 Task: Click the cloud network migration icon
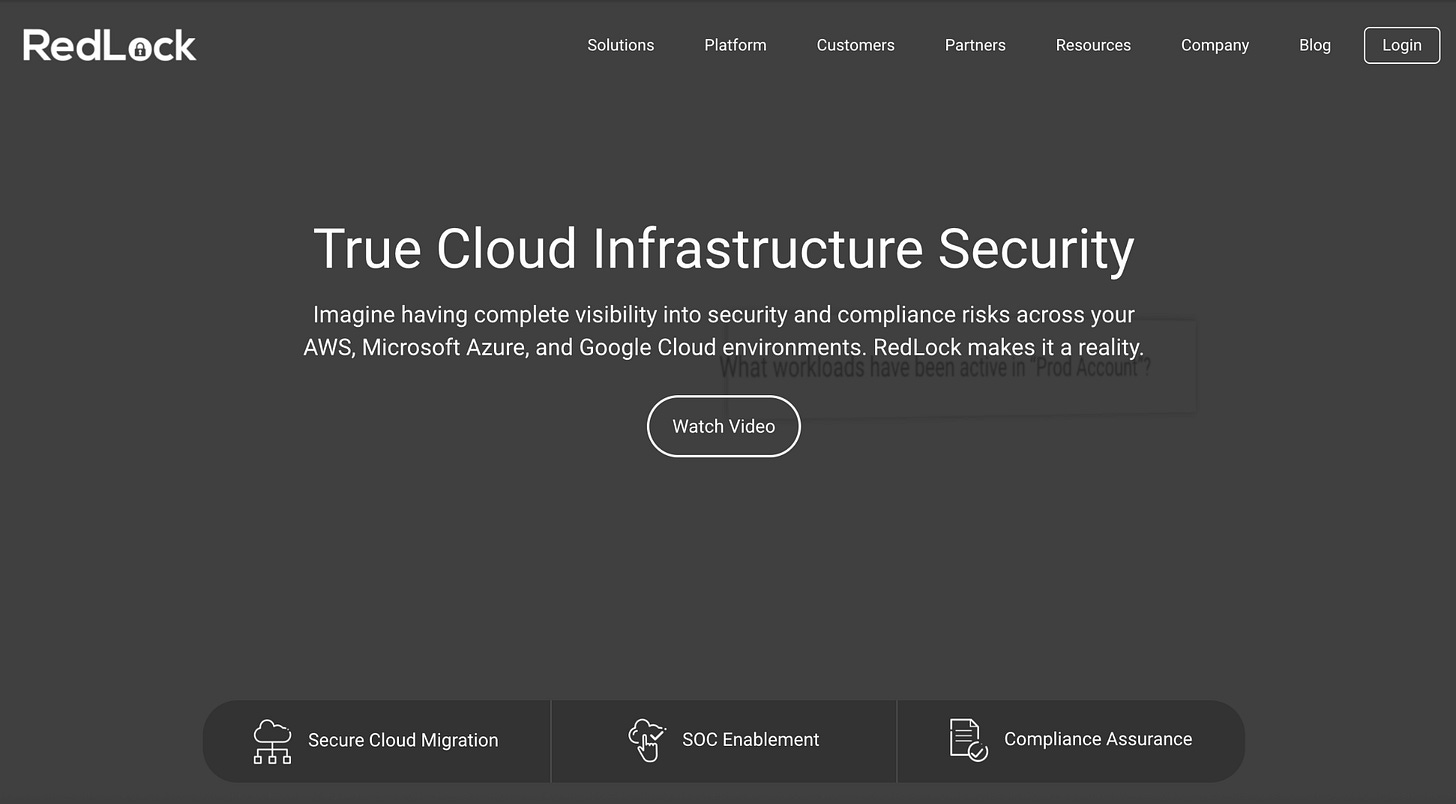[272, 741]
